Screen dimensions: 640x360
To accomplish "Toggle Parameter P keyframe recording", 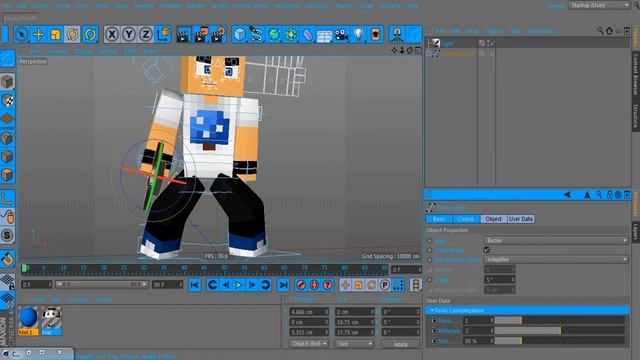I will (x=385, y=285).
